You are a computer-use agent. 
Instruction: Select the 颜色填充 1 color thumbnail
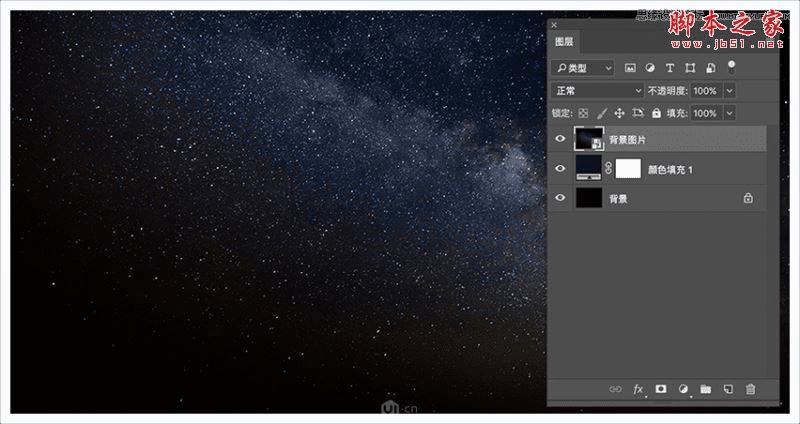(x=589, y=168)
